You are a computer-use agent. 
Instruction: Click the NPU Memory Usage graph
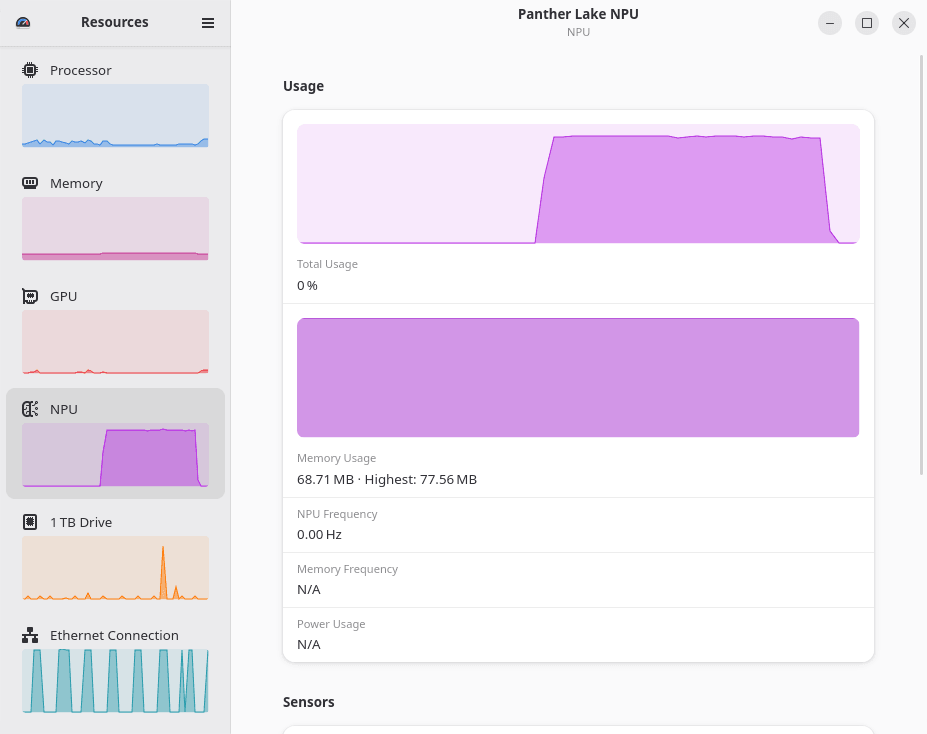(x=578, y=378)
